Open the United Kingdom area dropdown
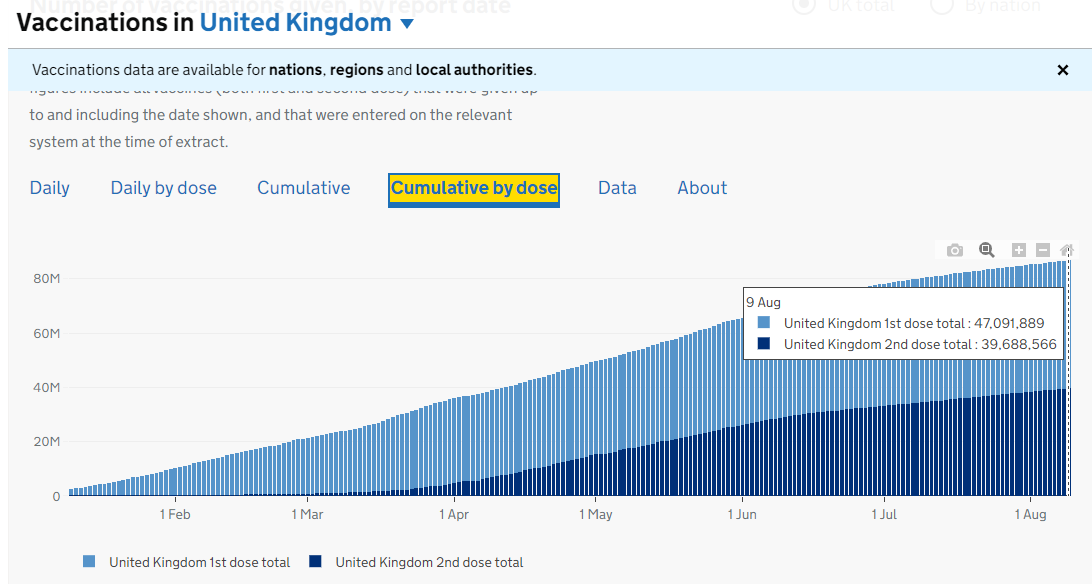The image size is (1092, 584). 295,23
